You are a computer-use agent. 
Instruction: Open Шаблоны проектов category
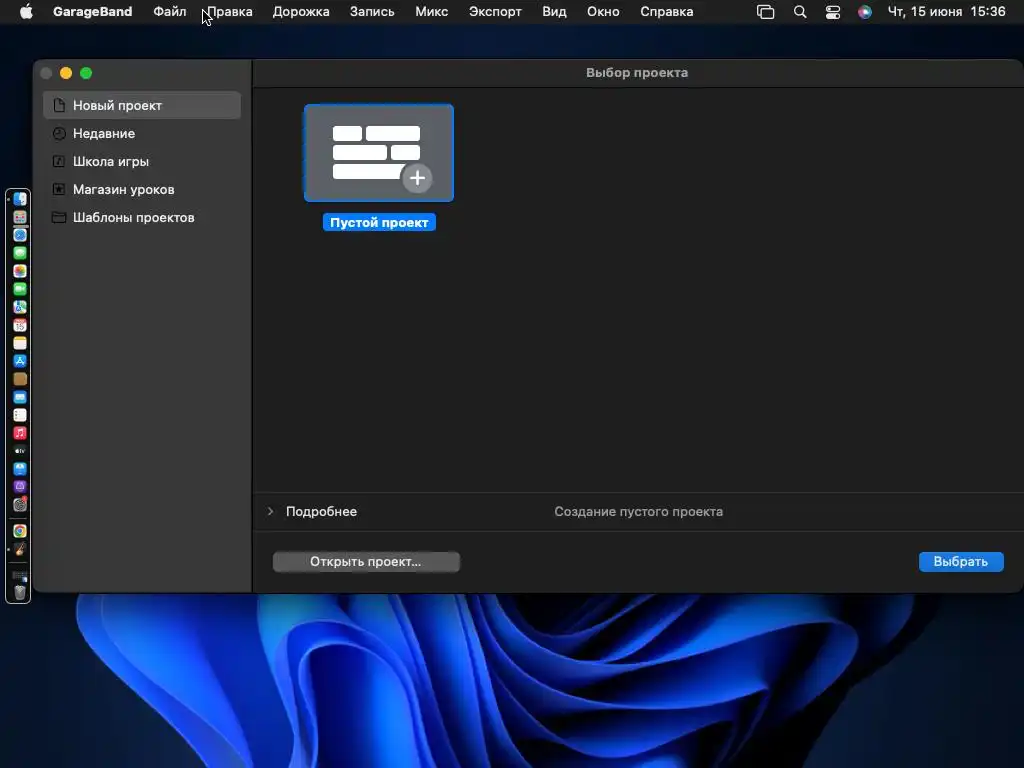(142, 217)
